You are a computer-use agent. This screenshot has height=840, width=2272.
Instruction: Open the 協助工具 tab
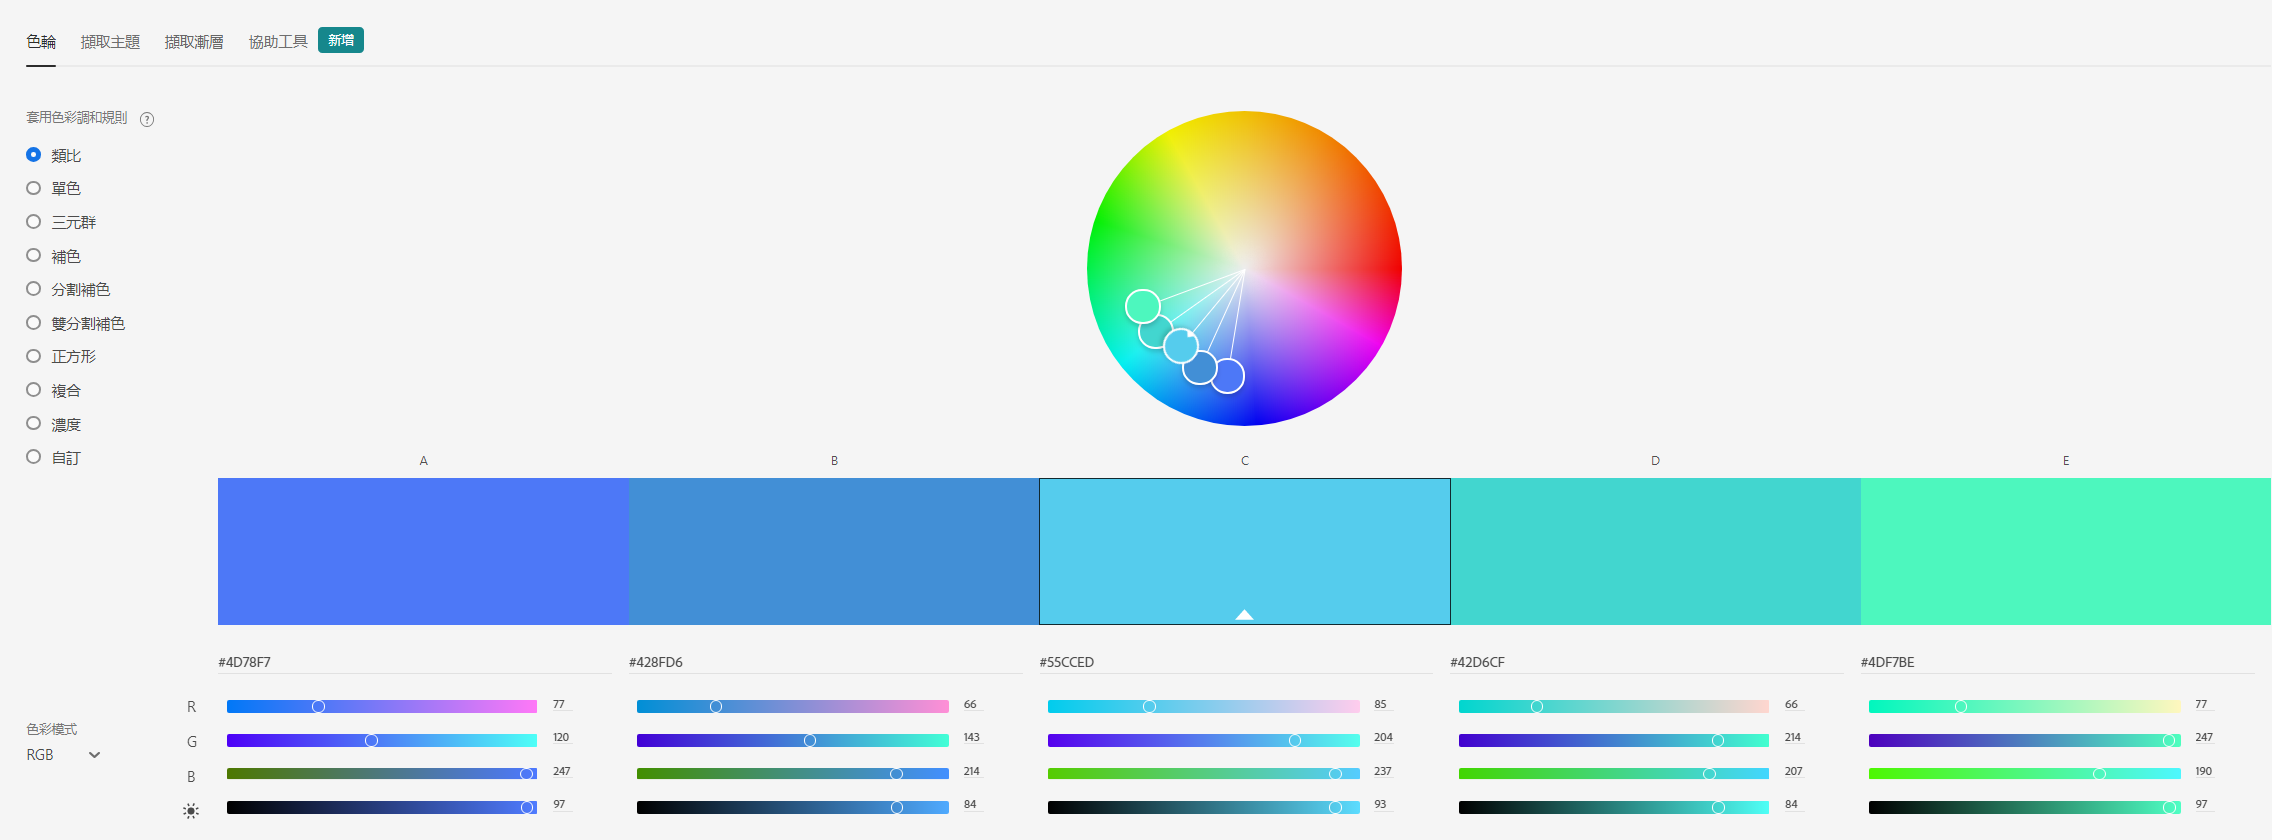tap(278, 42)
